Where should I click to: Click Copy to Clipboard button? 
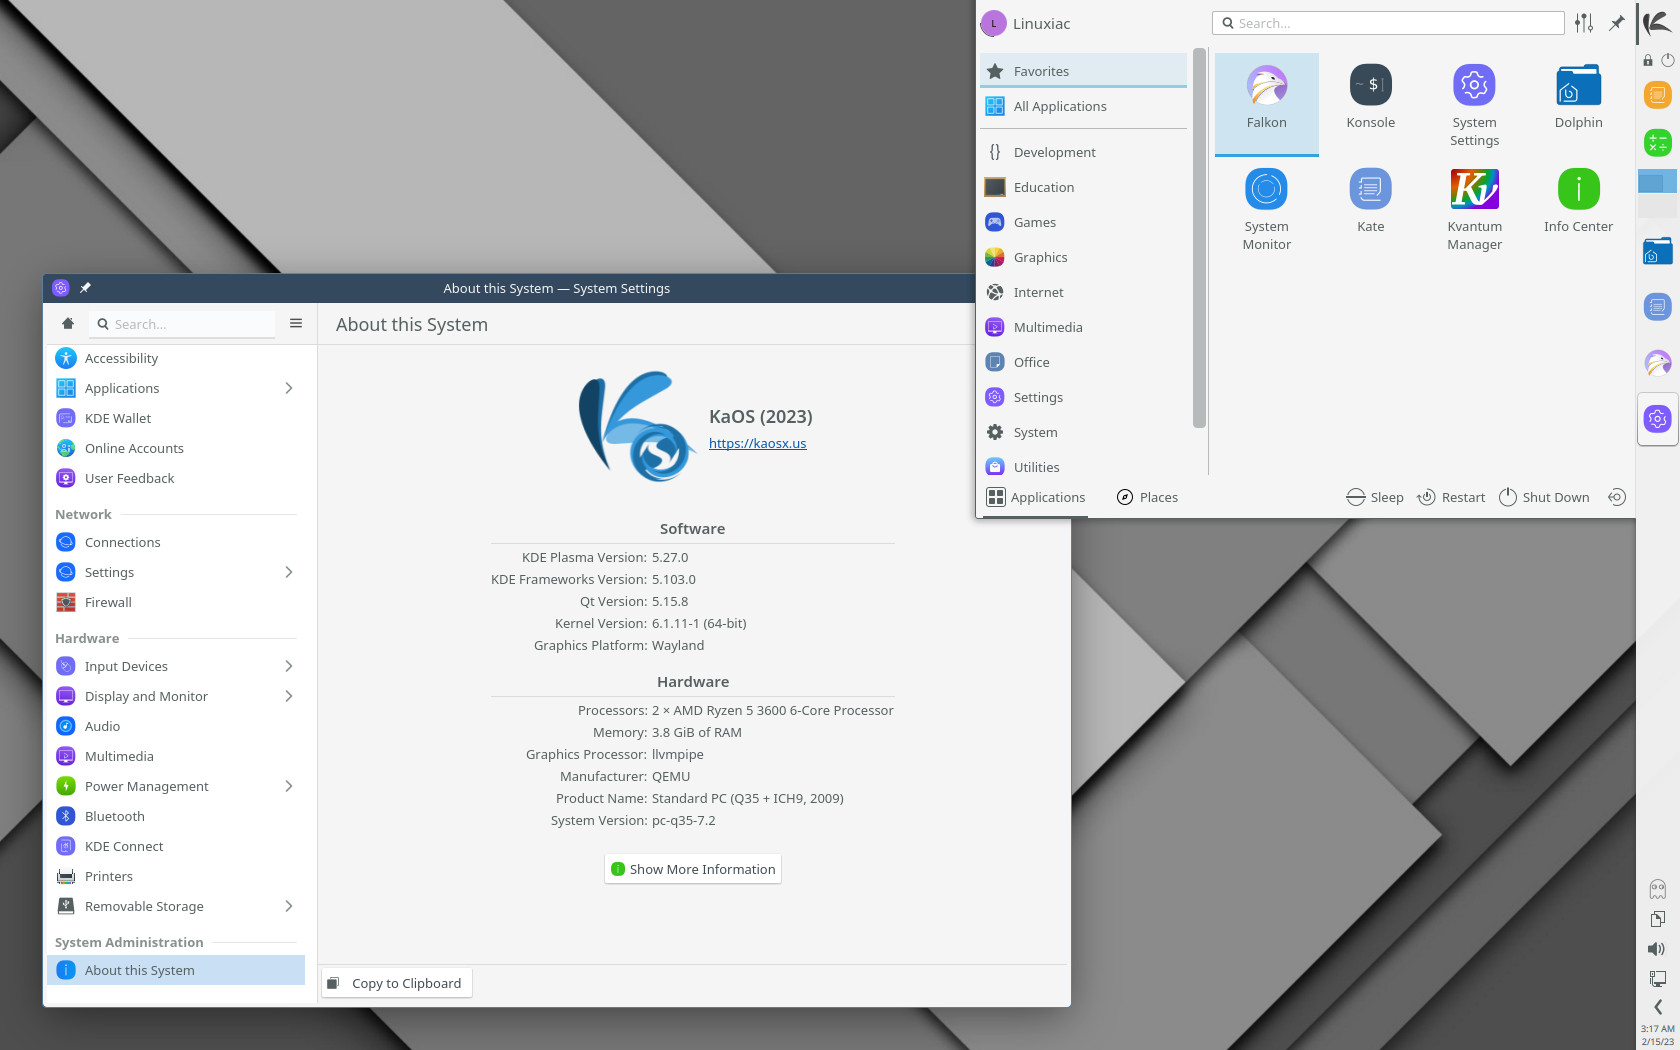point(396,983)
